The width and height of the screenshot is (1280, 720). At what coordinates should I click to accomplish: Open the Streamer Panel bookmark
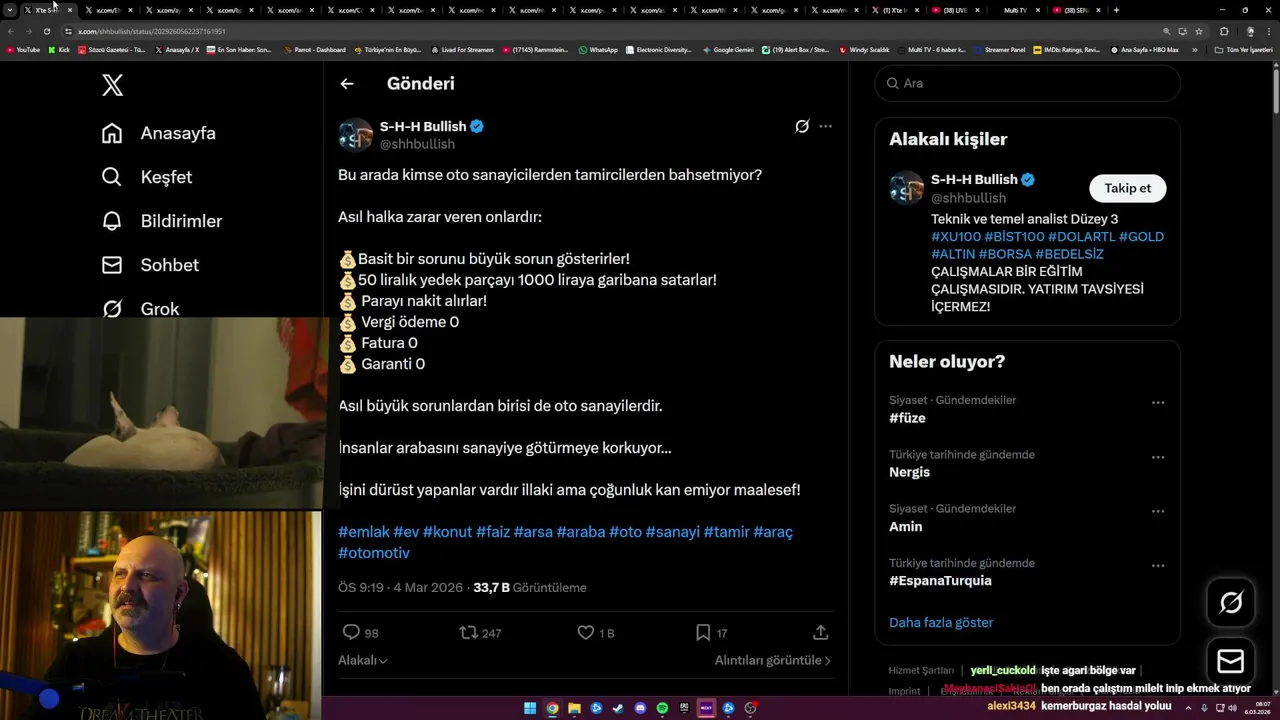point(1000,49)
